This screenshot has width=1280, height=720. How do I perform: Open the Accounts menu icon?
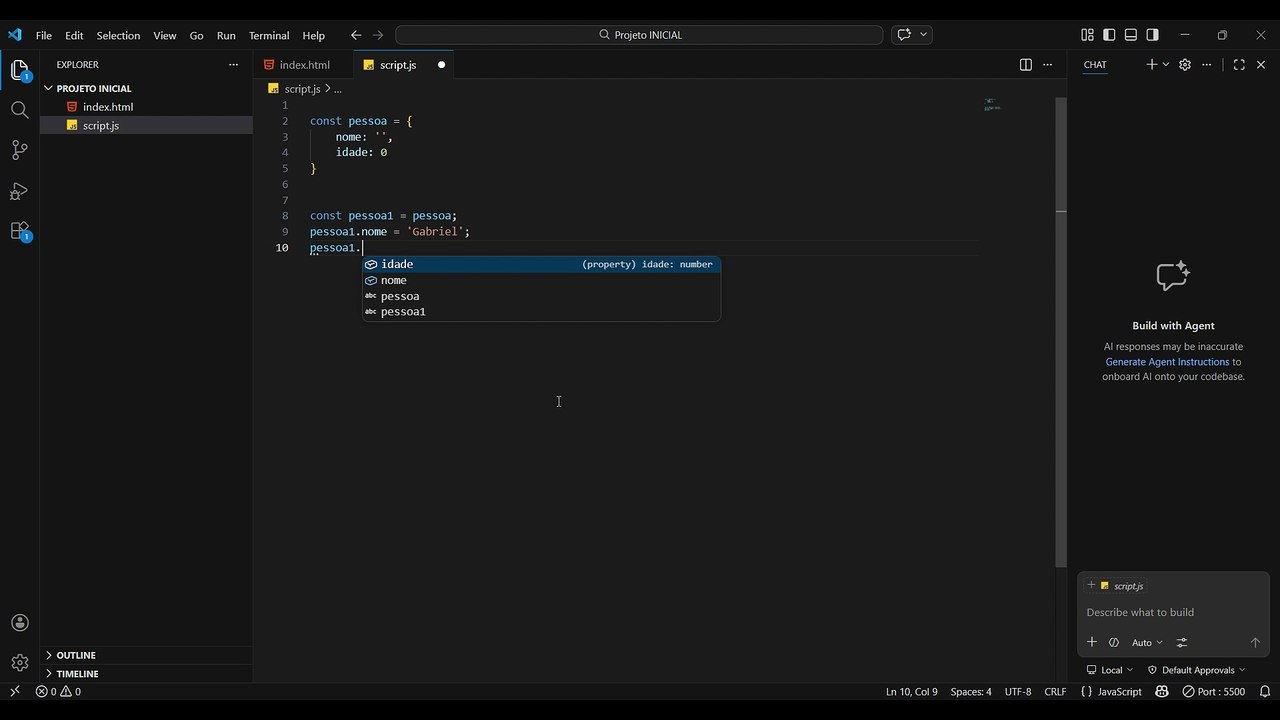click(x=19, y=623)
